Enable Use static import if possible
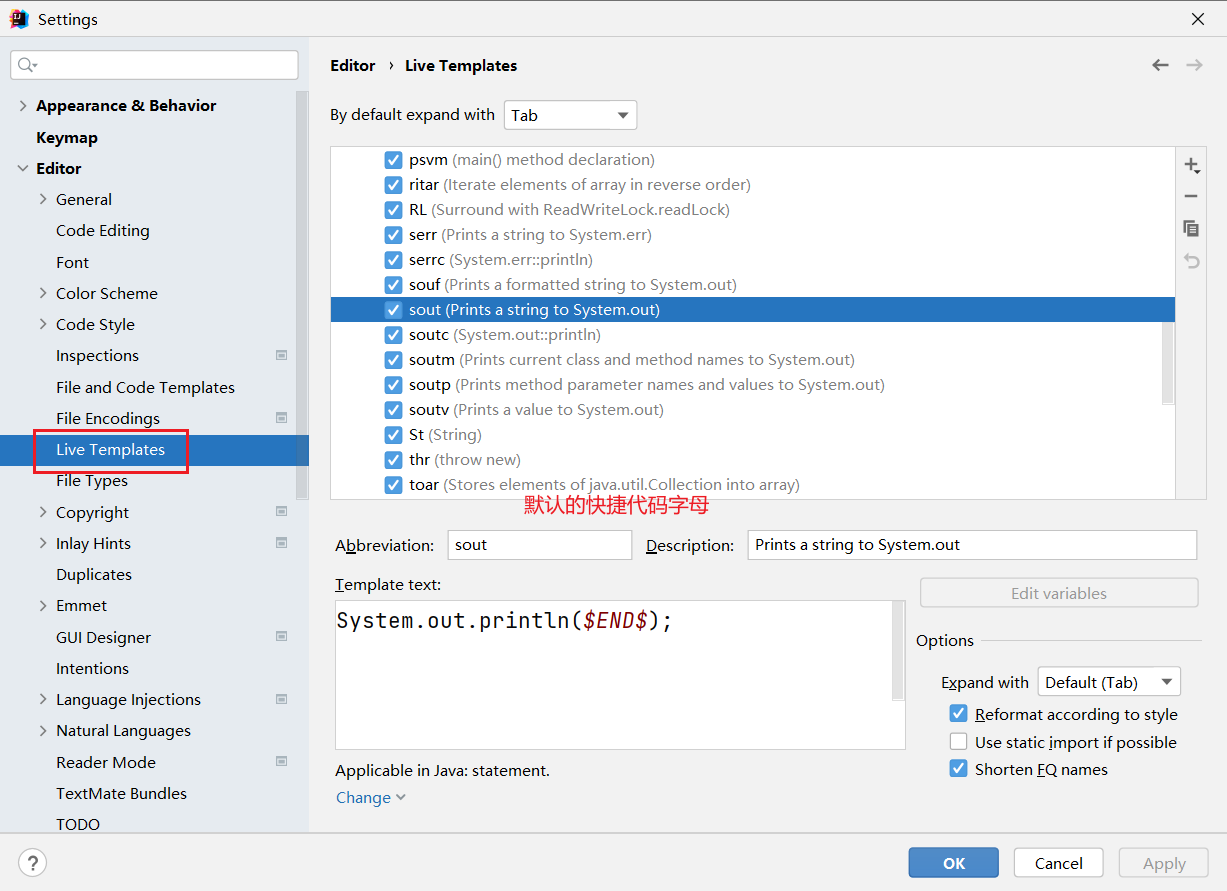1227x891 pixels. (958, 742)
